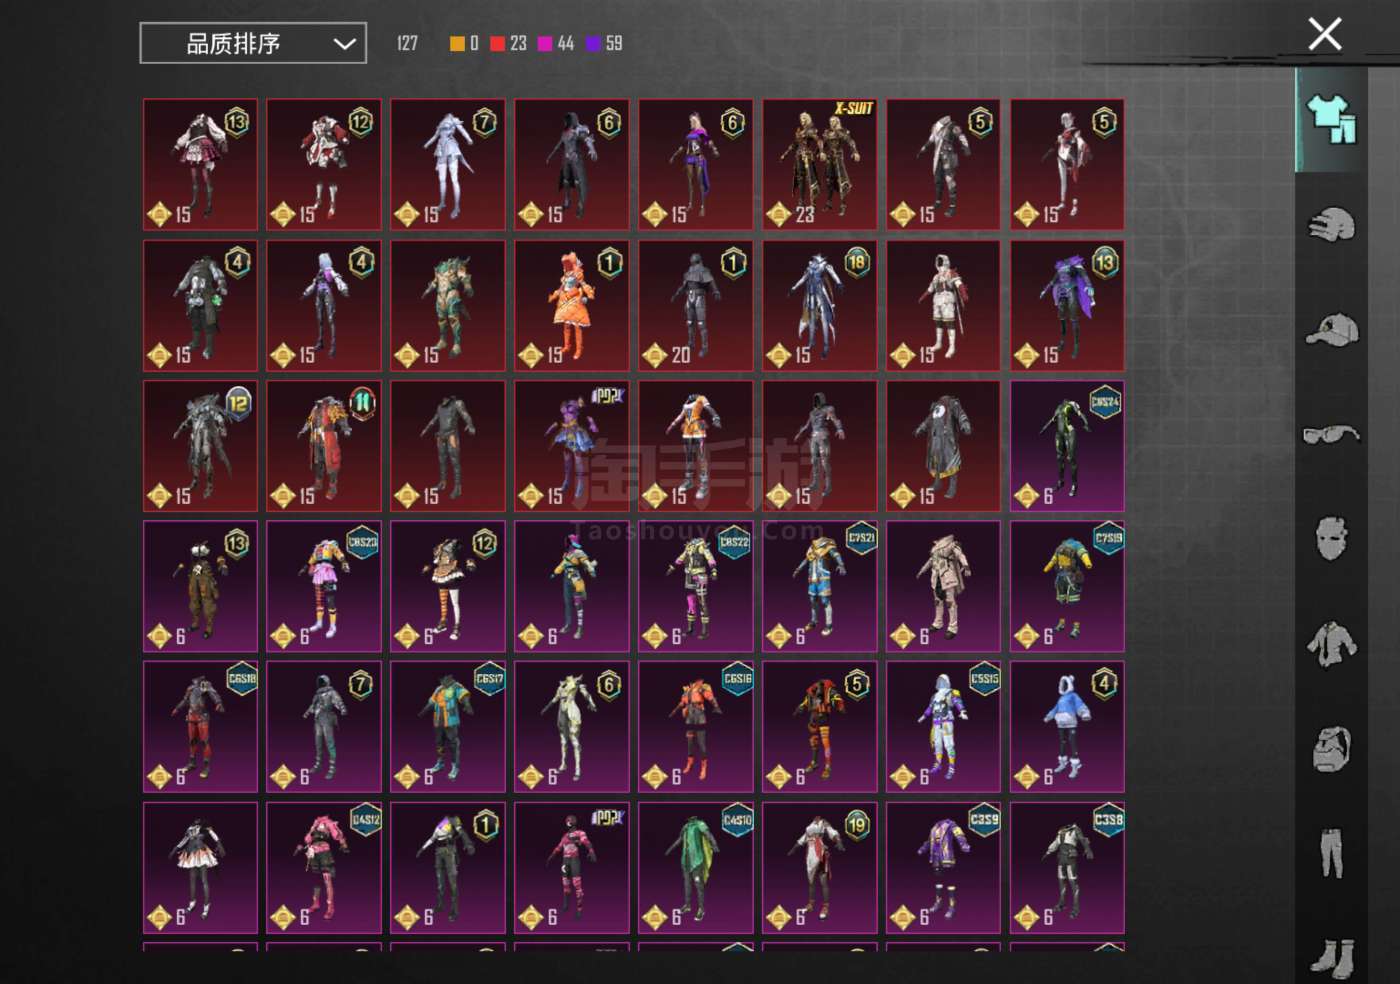Choose the striped-stocking outfit with badge 12
This screenshot has height=984, width=1400.
pos(448,587)
